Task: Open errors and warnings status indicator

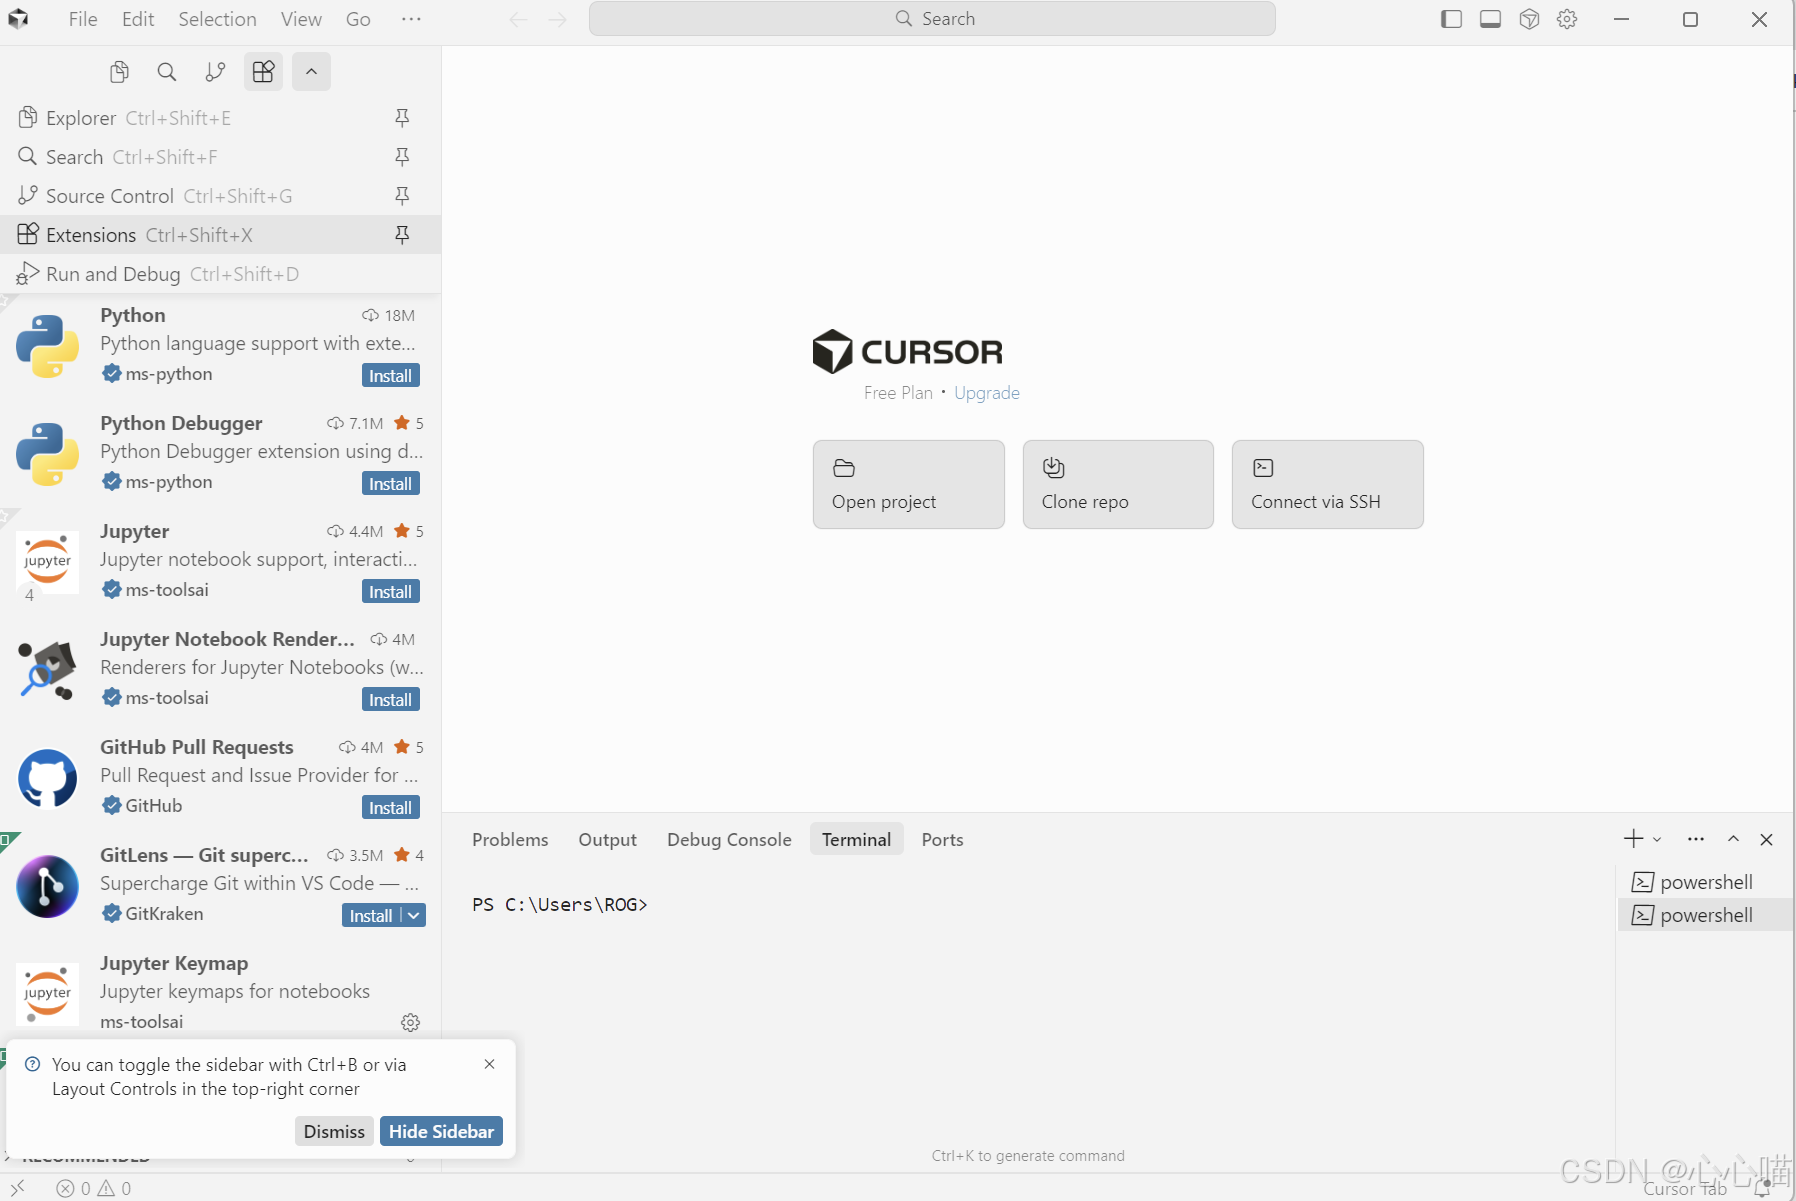Action: (x=94, y=1188)
